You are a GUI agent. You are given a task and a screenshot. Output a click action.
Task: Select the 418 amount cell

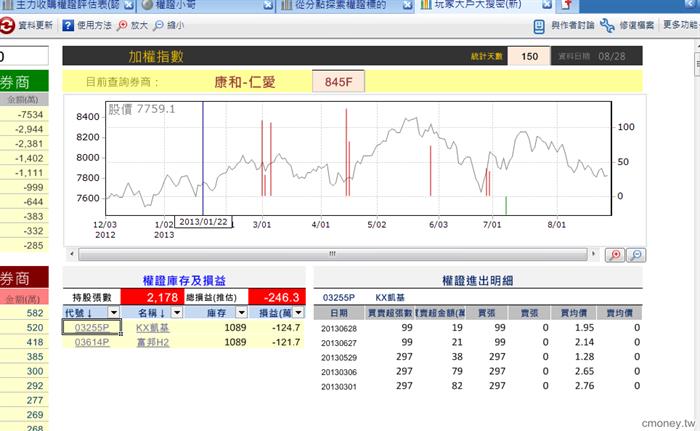coord(24,342)
